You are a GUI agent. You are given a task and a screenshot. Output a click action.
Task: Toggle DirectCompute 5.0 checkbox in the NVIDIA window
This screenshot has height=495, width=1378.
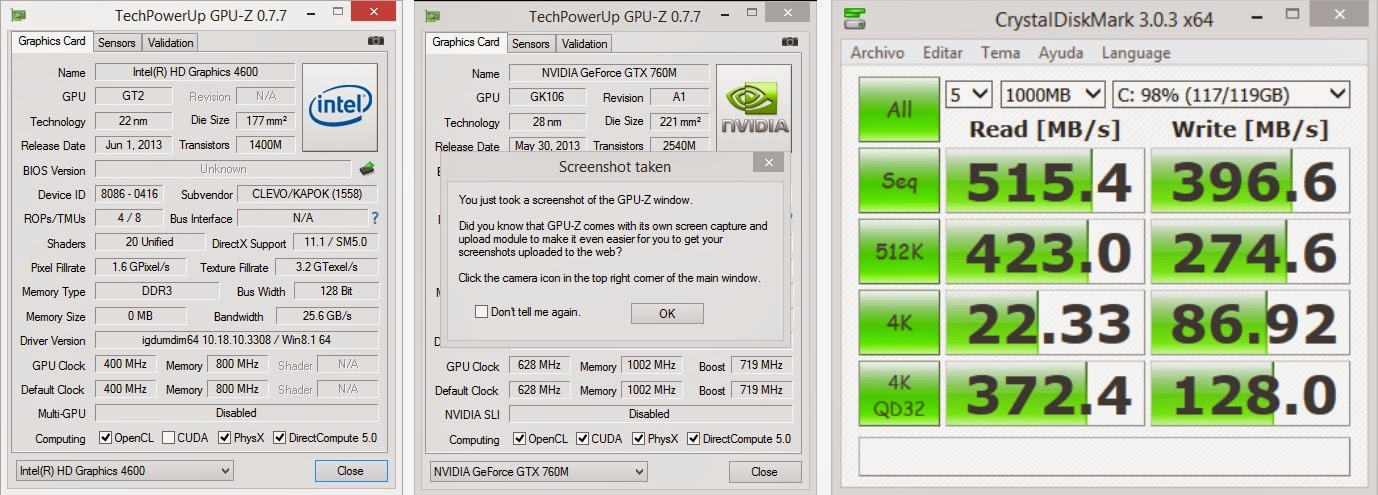point(693,439)
